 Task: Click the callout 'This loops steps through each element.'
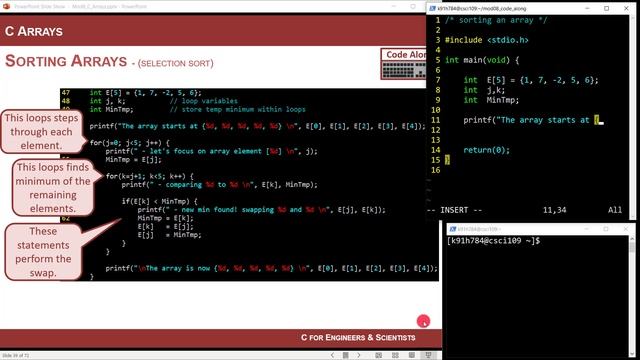[41, 131]
